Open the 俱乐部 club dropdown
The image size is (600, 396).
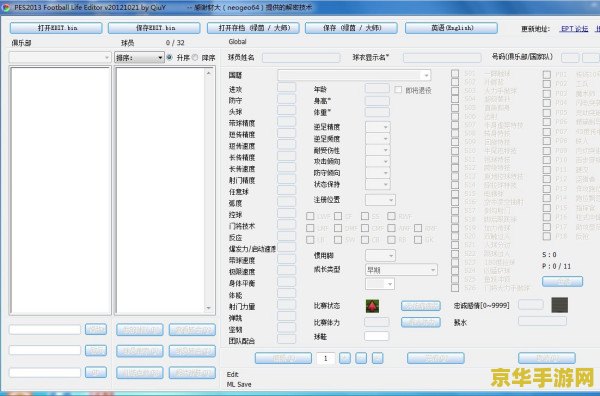pos(60,57)
